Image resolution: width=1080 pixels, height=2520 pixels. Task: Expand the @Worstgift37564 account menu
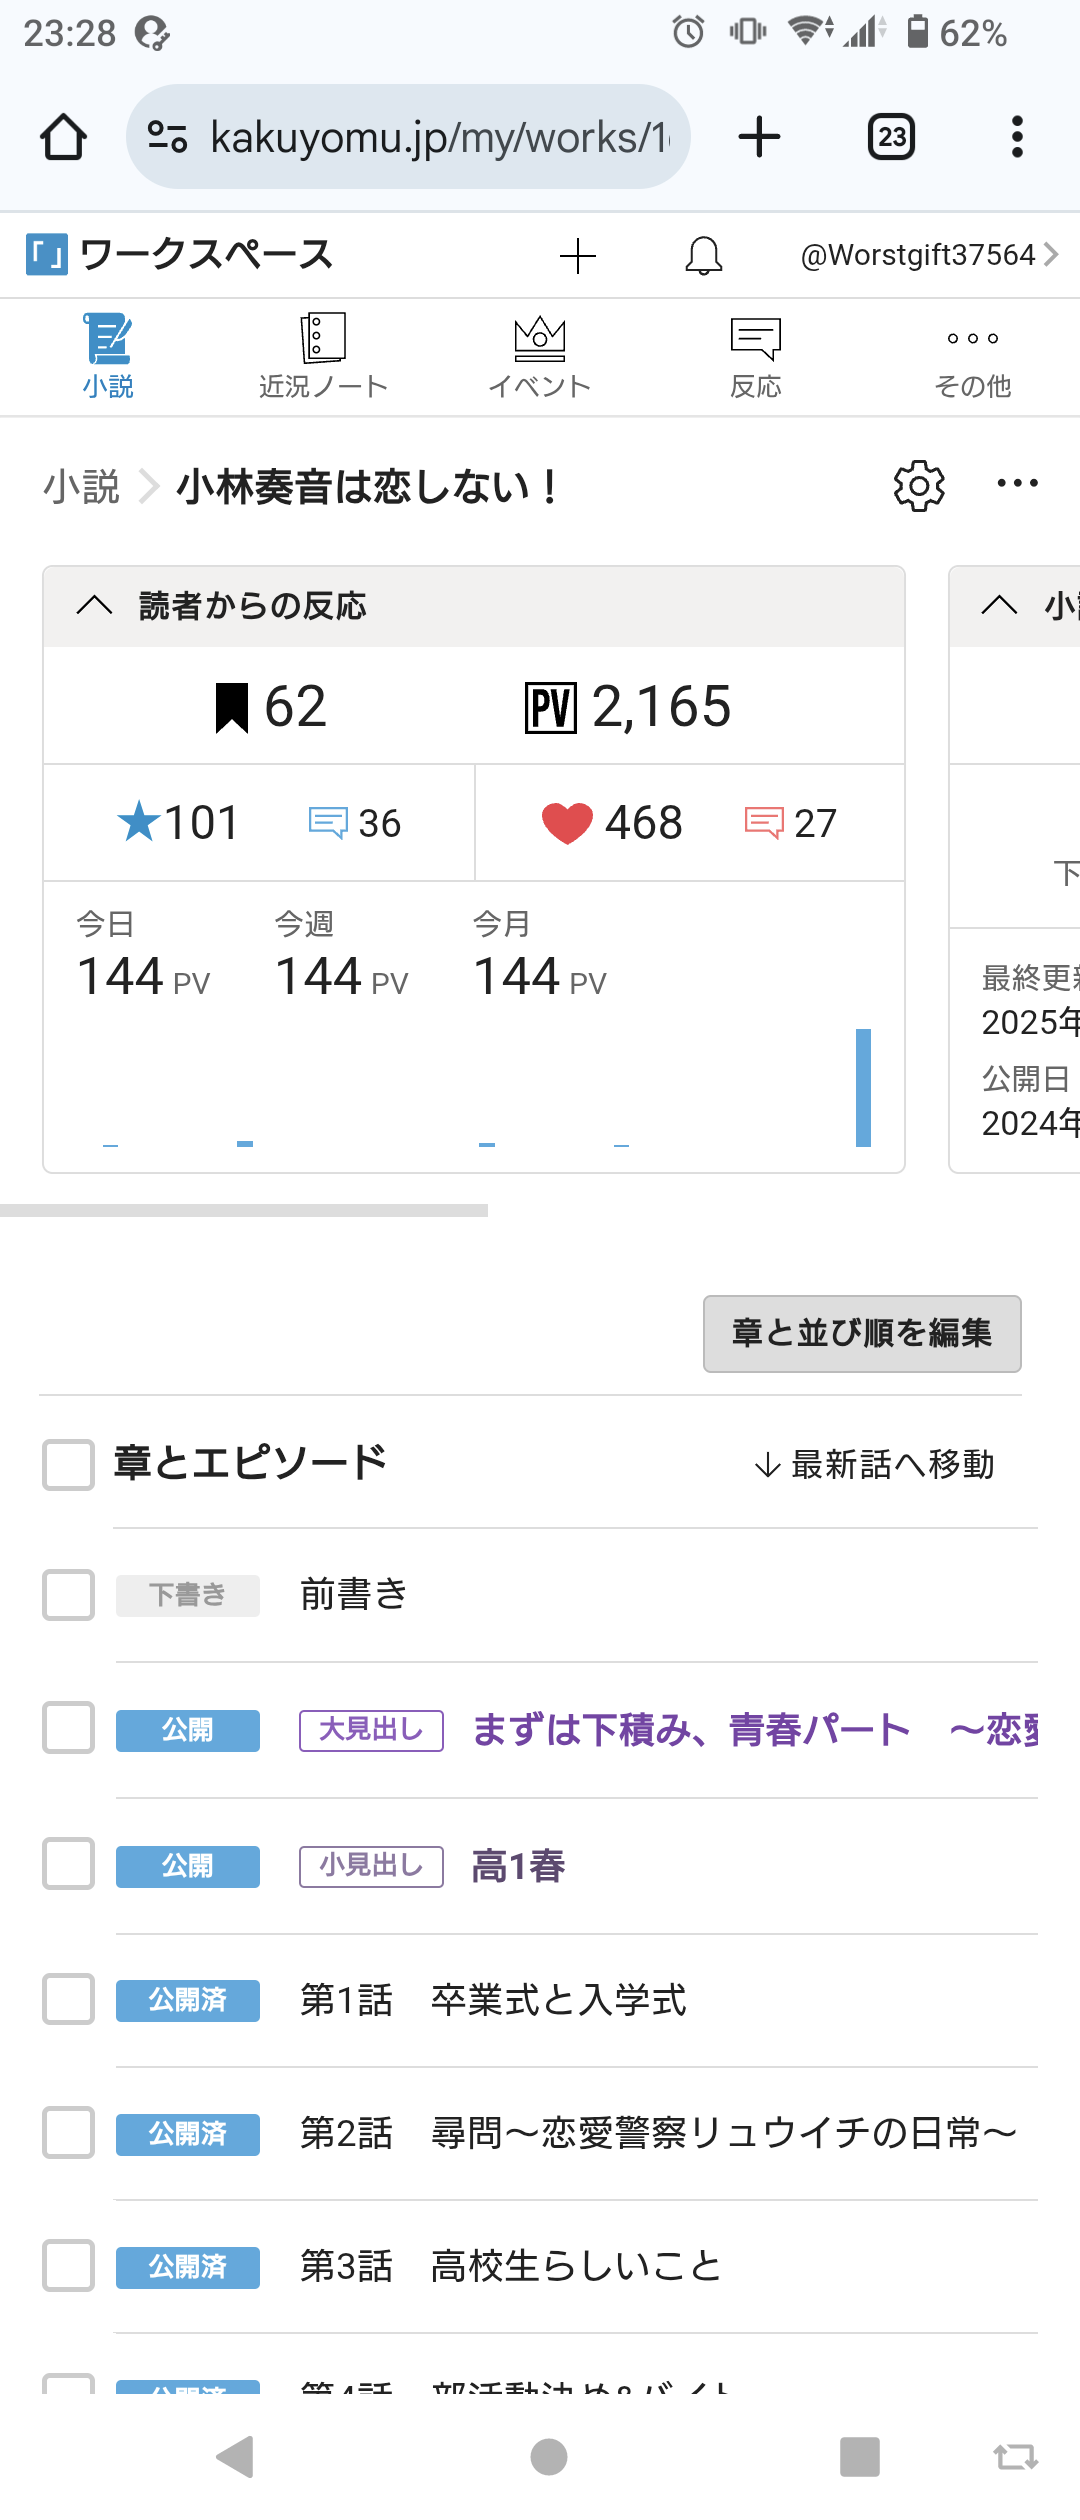(x=928, y=256)
